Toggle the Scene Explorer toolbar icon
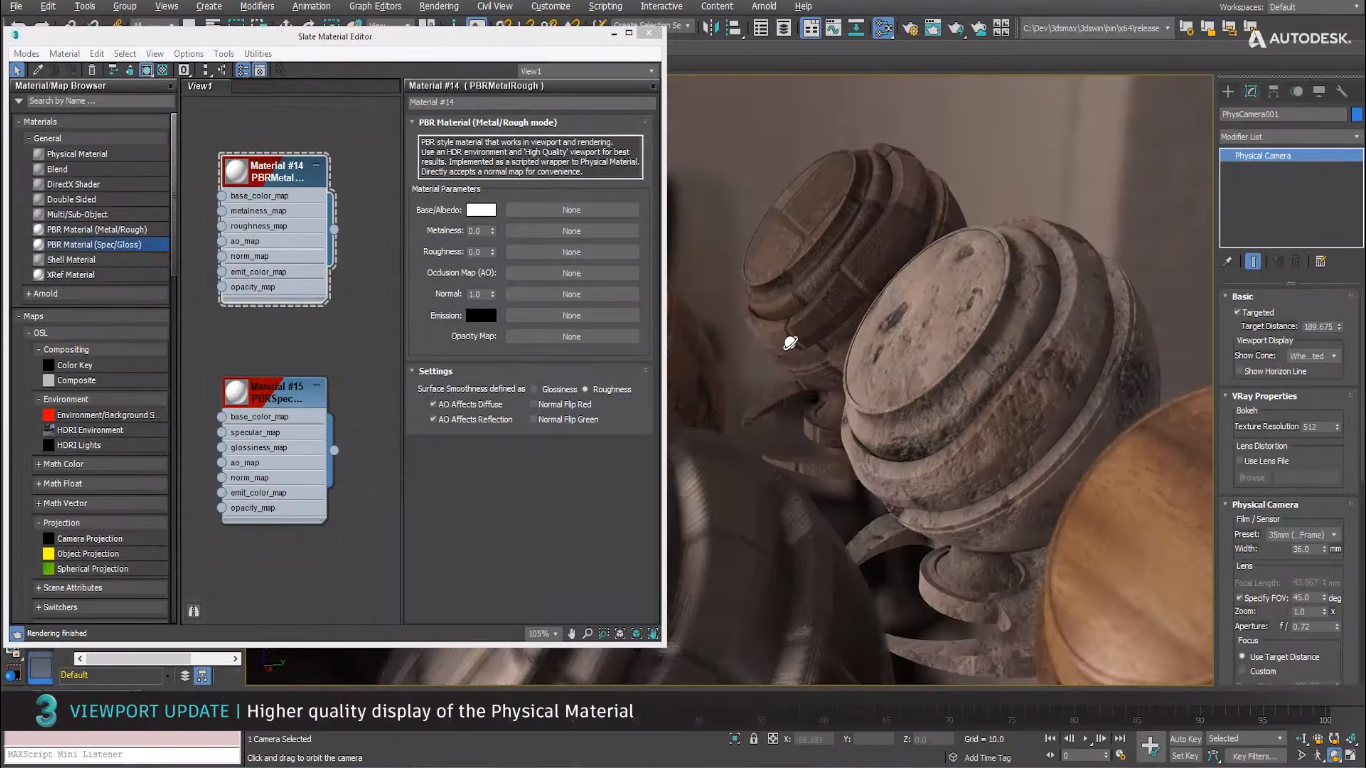 pyautogui.click(x=761, y=28)
